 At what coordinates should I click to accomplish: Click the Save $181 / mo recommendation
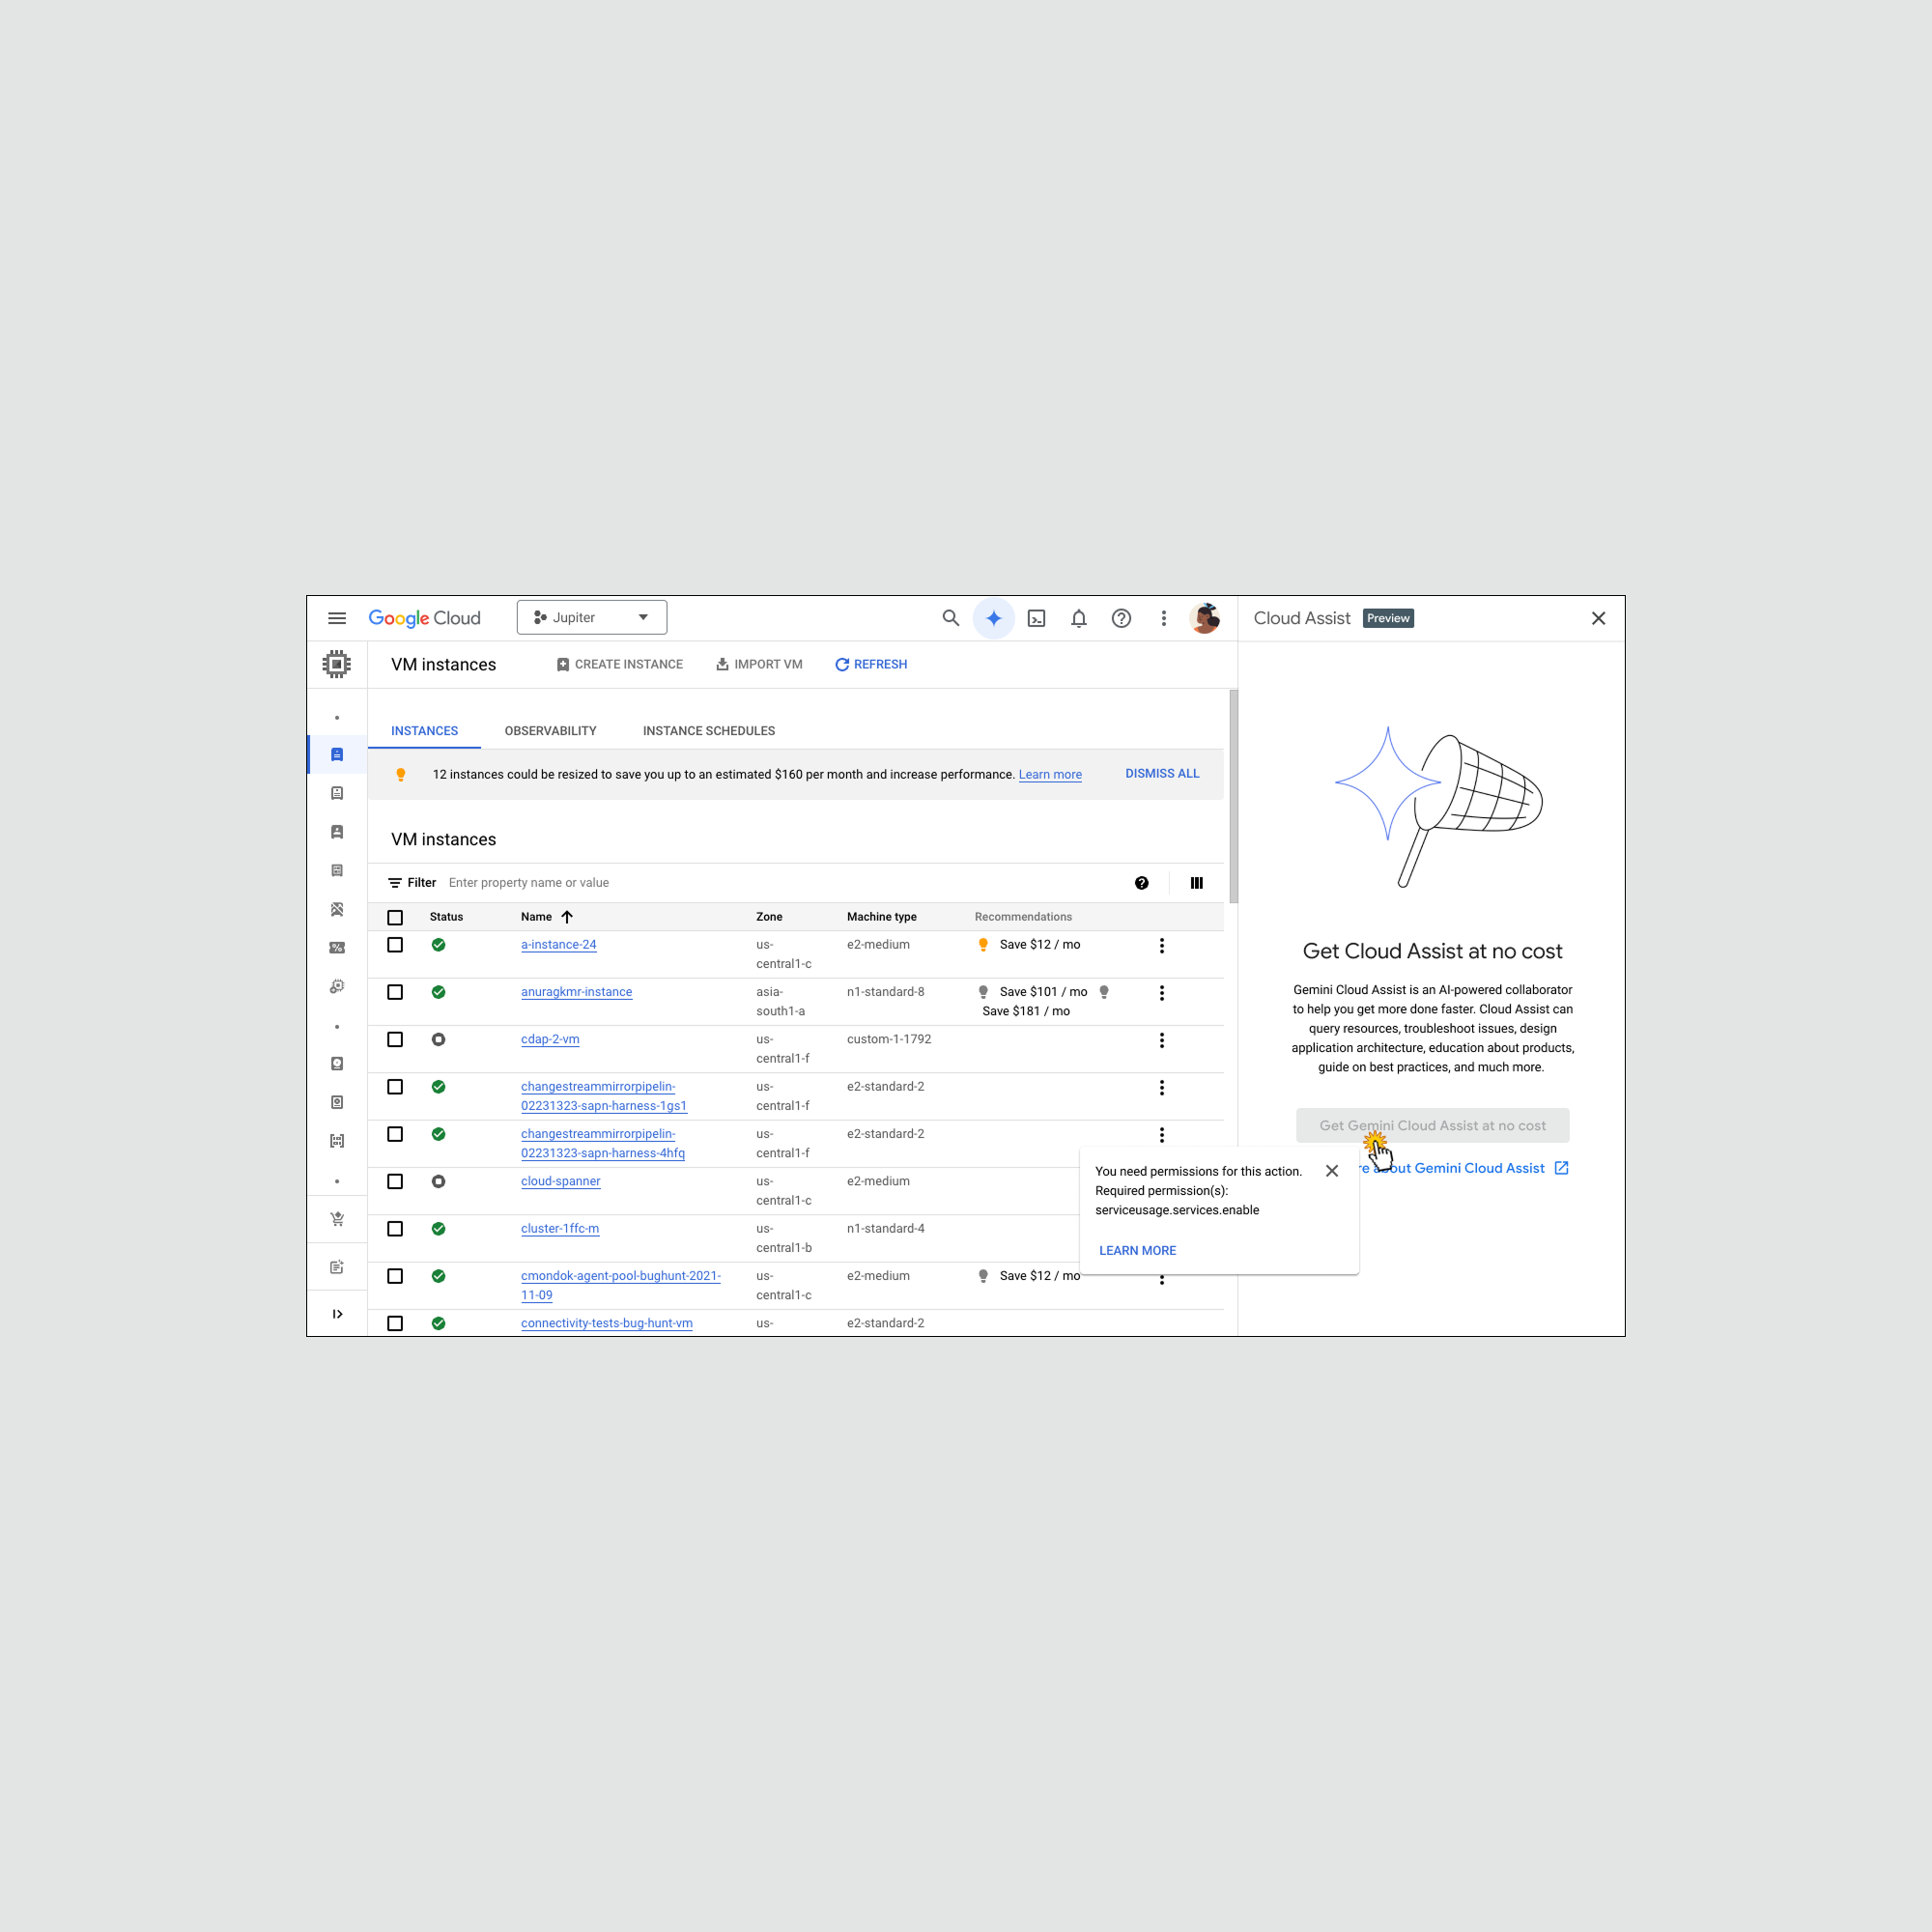pyautogui.click(x=1026, y=1011)
